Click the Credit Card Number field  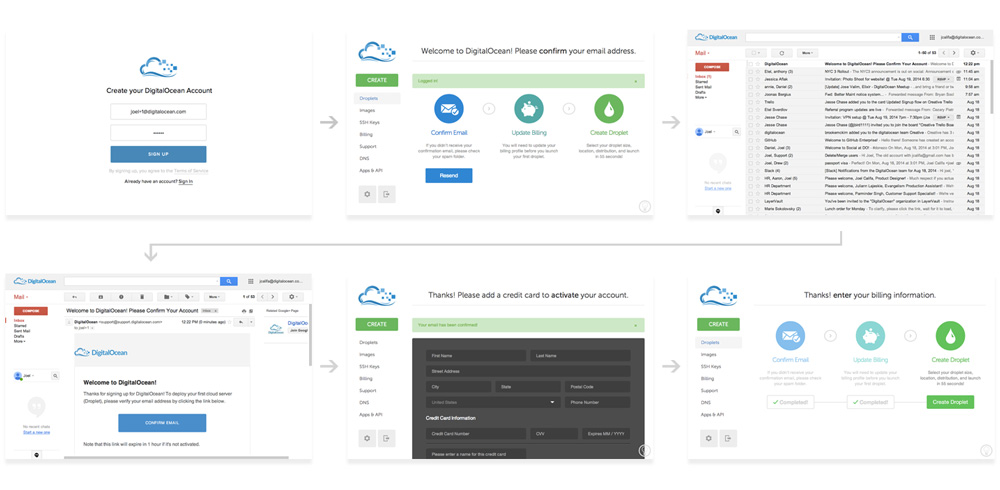[x=476, y=434]
